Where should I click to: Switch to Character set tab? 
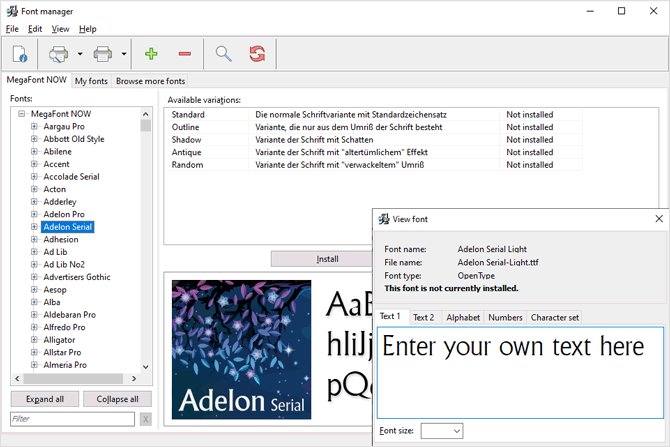pyautogui.click(x=555, y=318)
